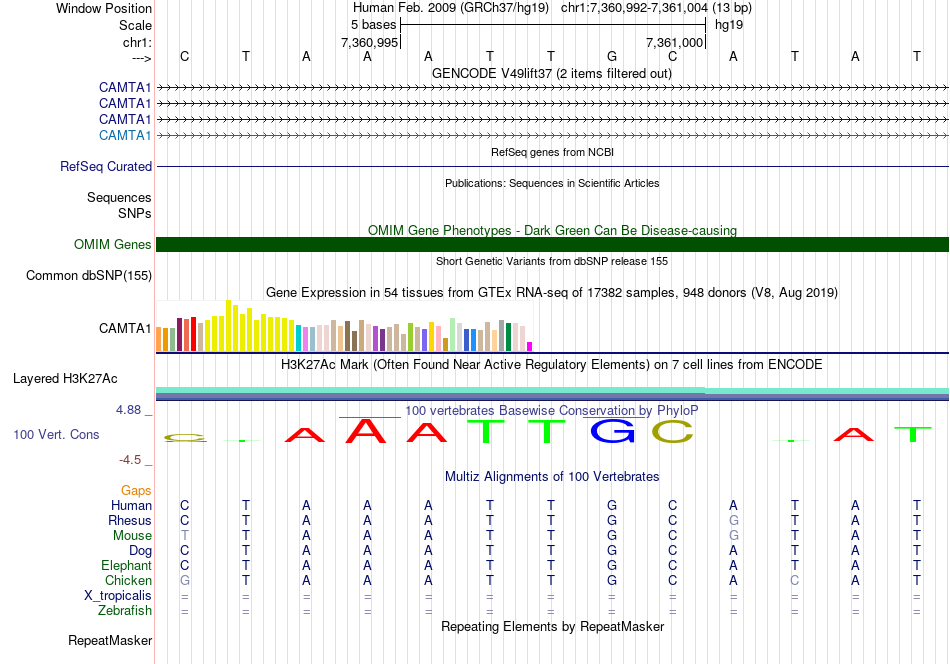Click the -4.5 lower PhyloP scale value
Viewport: 950px width, 664px height.
coord(130,460)
